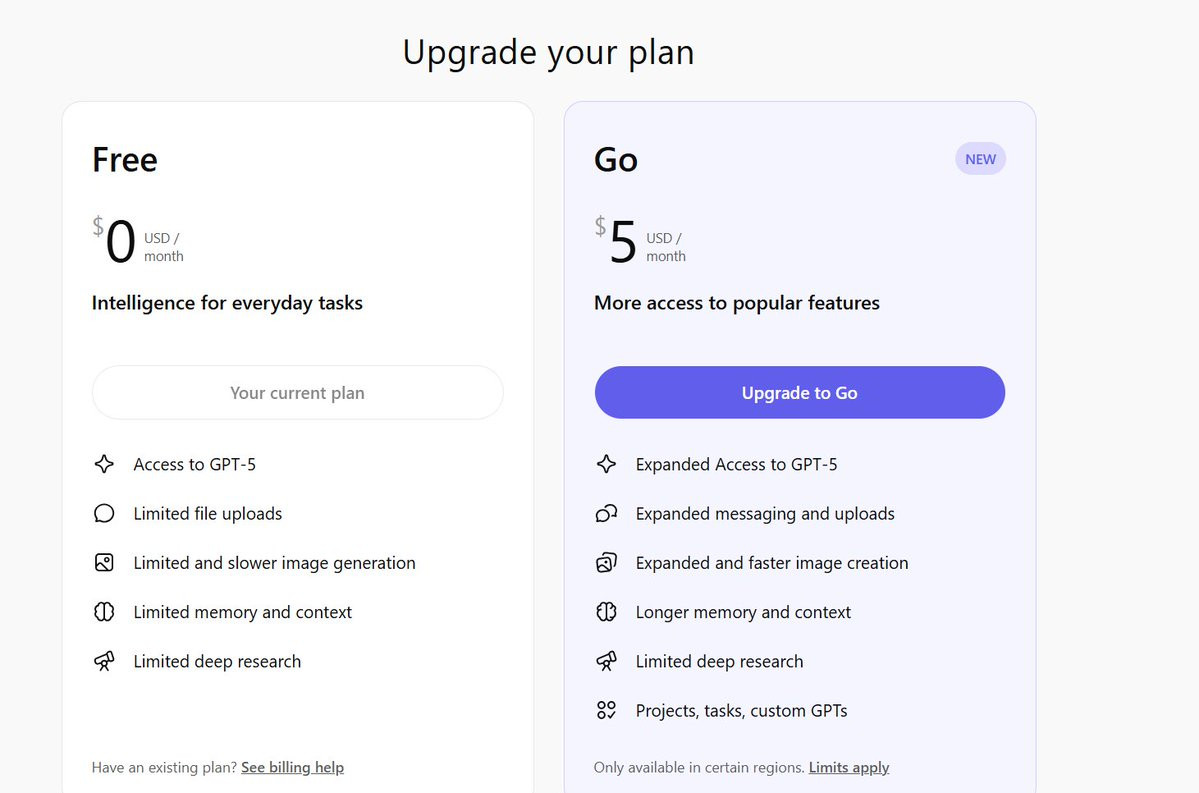
Task: Click the Free plan title
Action: coord(125,160)
